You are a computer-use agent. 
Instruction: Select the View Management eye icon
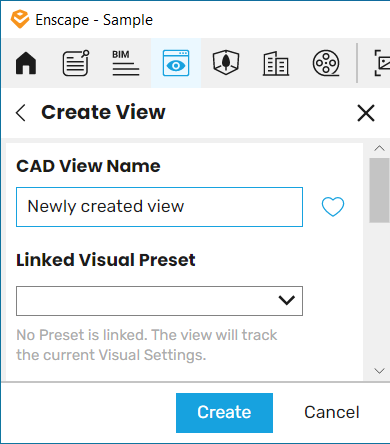click(176, 63)
